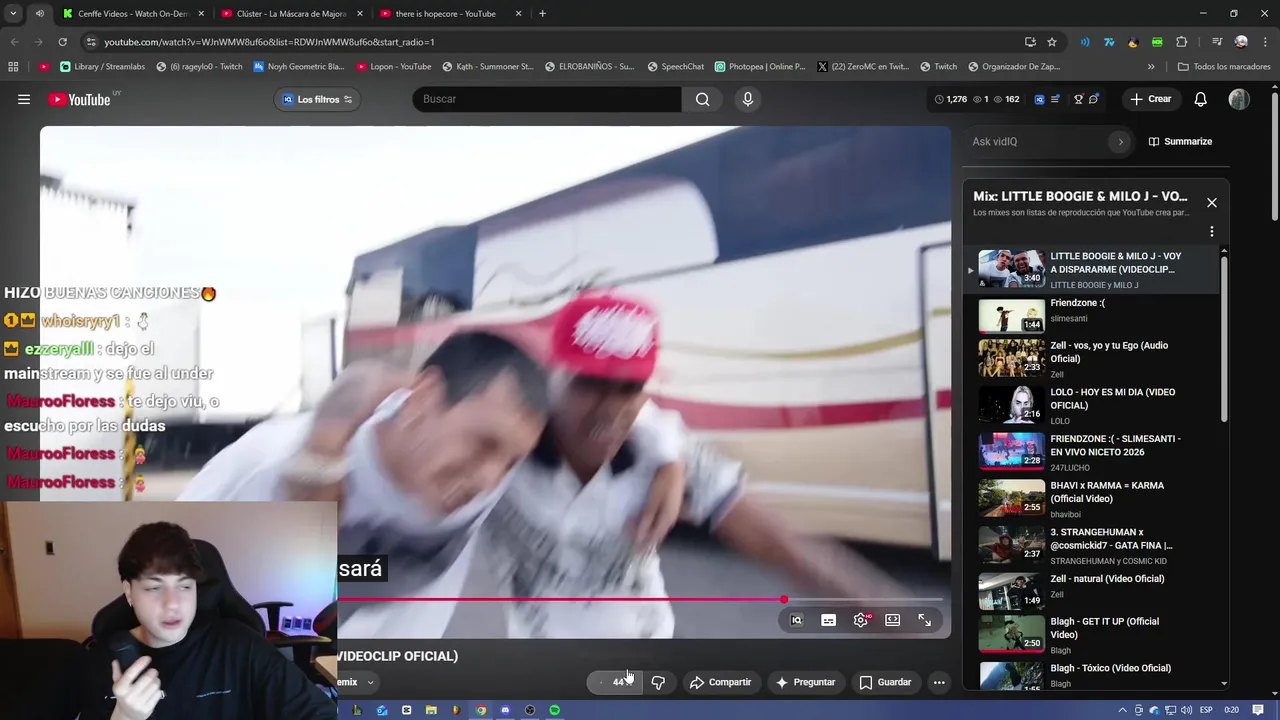Open the Google apps grid in bookmarks bar
The height and width of the screenshot is (720, 1280).
point(13,67)
